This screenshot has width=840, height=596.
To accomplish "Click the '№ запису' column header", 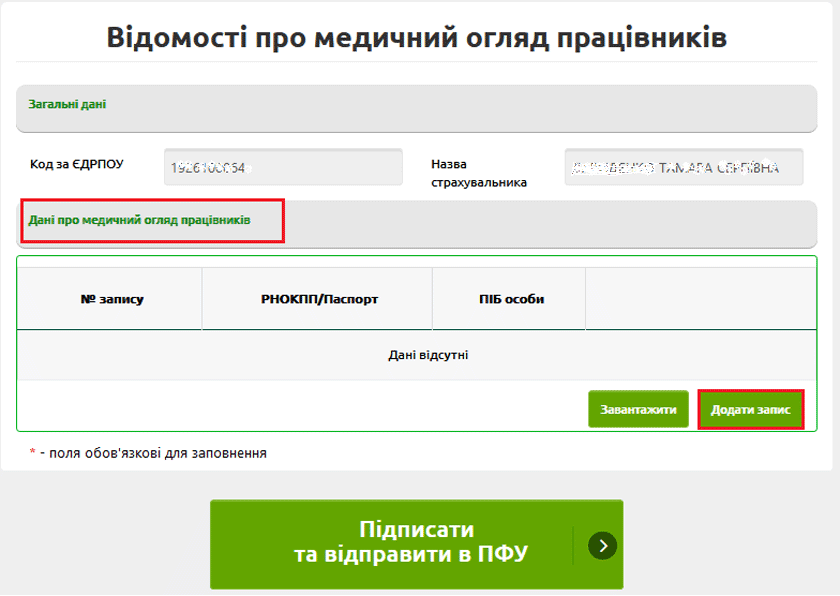I will [x=111, y=299].
